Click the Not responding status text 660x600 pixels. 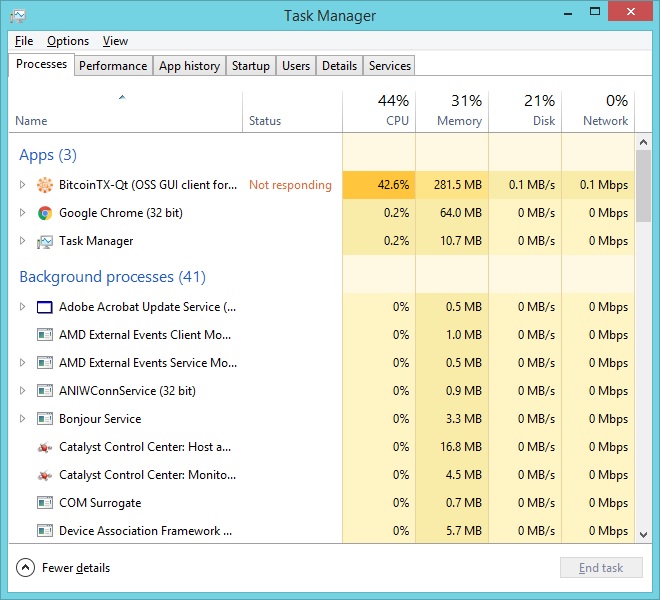tap(290, 185)
